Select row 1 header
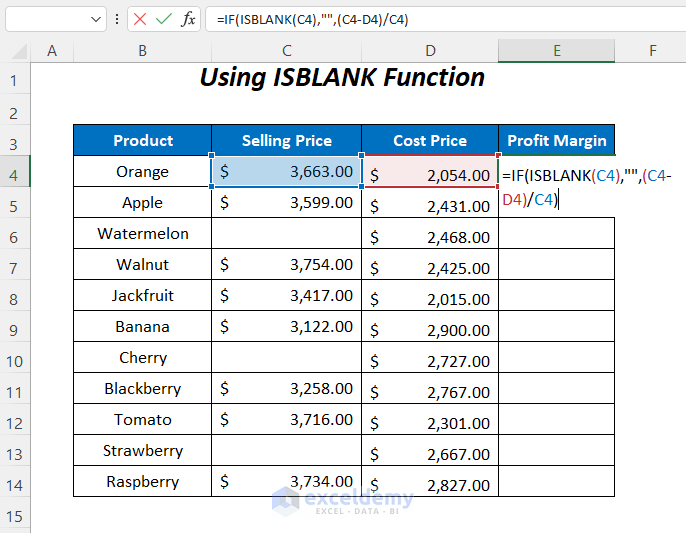The width and height of the screenshot is (686, 533). tap(15, 80)
